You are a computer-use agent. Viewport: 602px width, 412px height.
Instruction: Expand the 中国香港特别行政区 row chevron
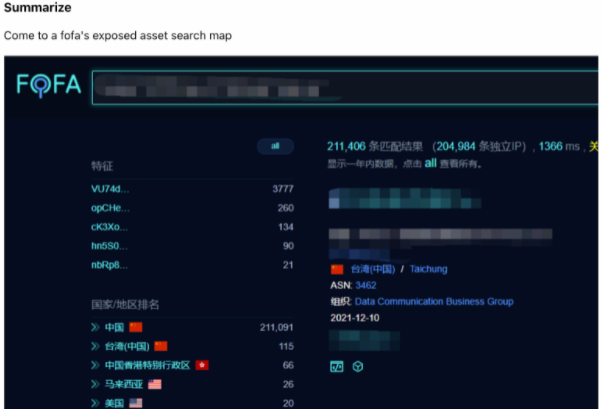95,365
